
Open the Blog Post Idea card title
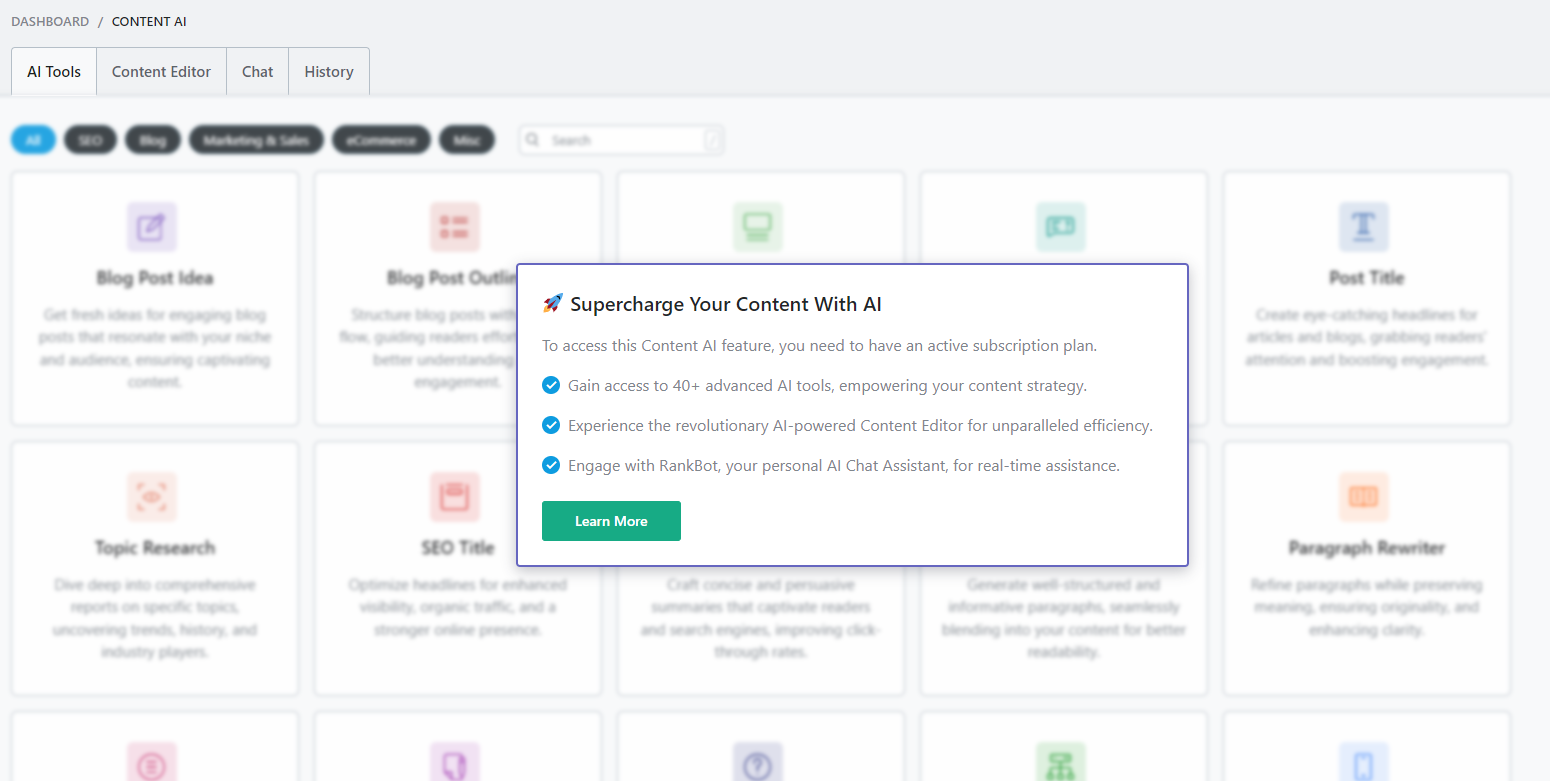tap(155, 278)
